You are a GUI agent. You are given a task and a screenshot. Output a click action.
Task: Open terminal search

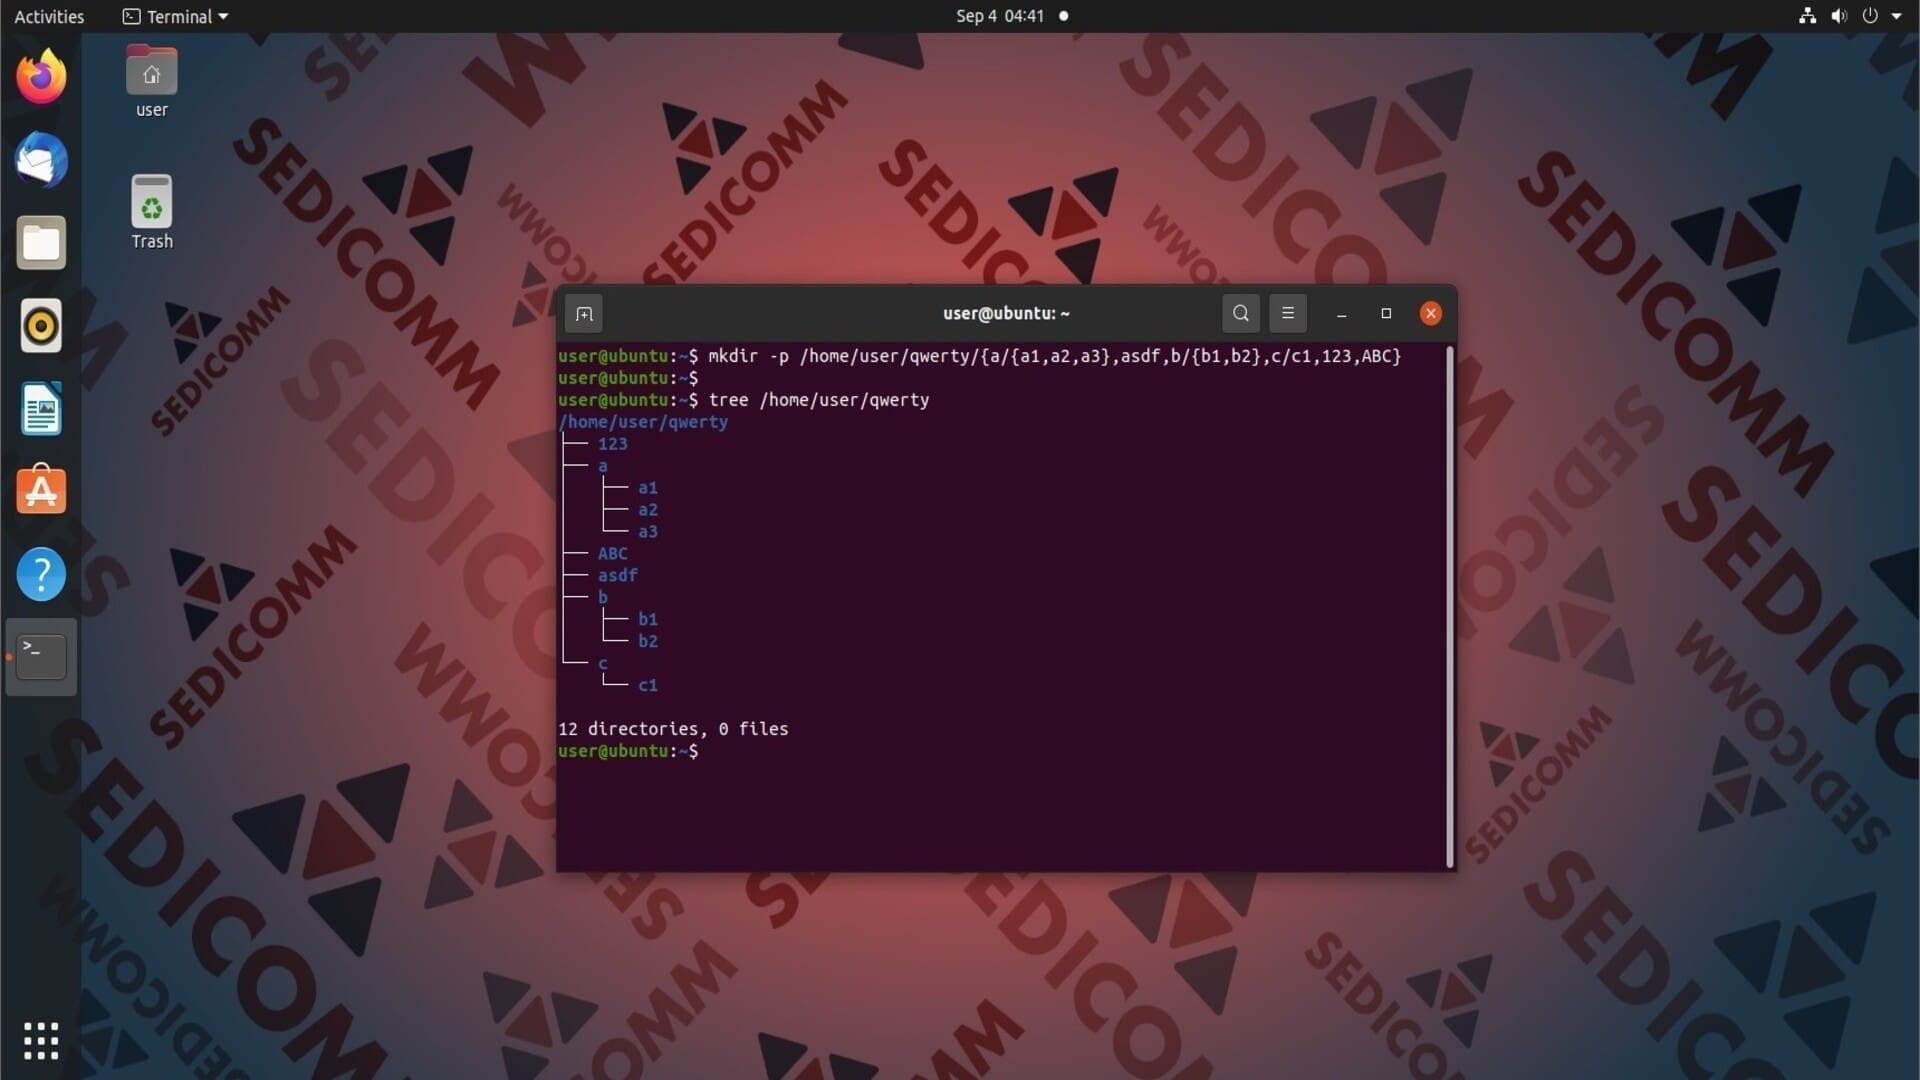coord(1240,314)
